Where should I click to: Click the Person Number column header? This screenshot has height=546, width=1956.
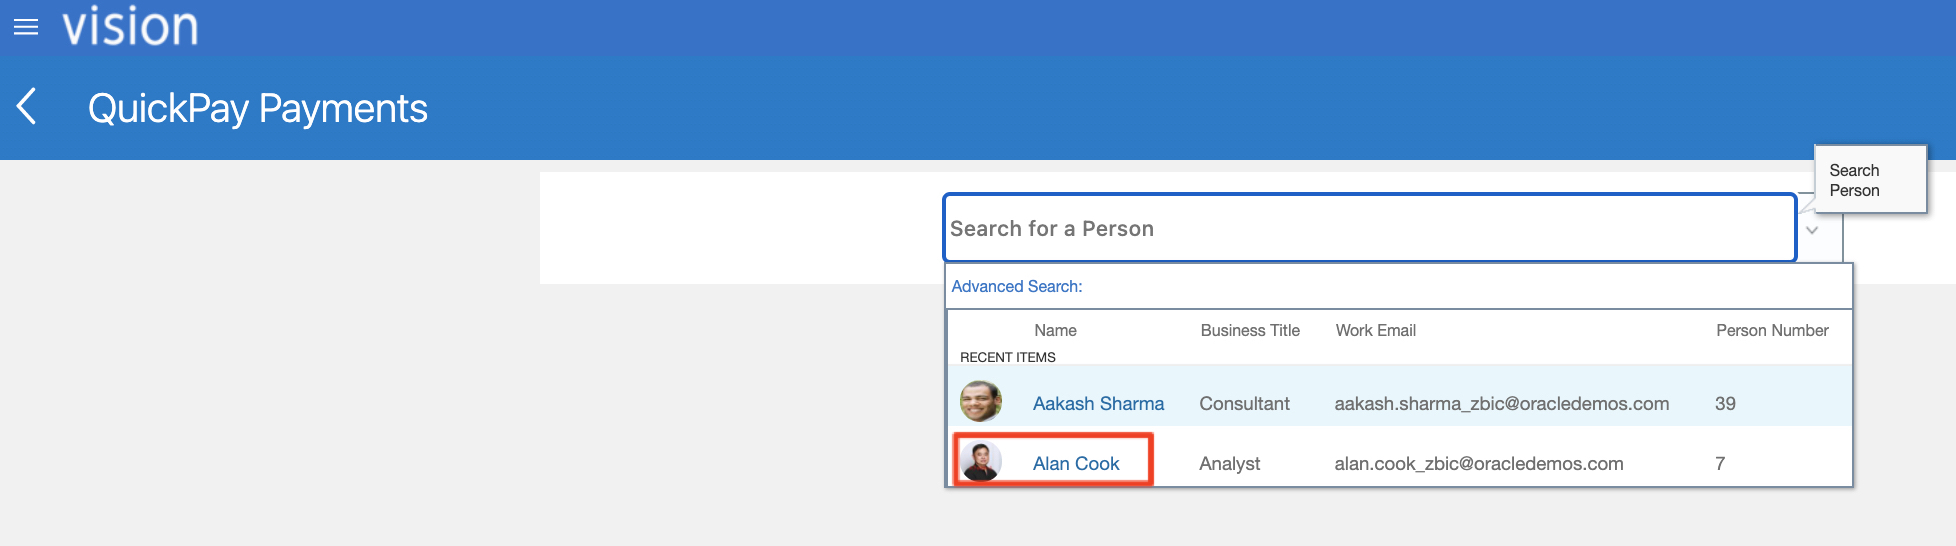(1772, 331)
